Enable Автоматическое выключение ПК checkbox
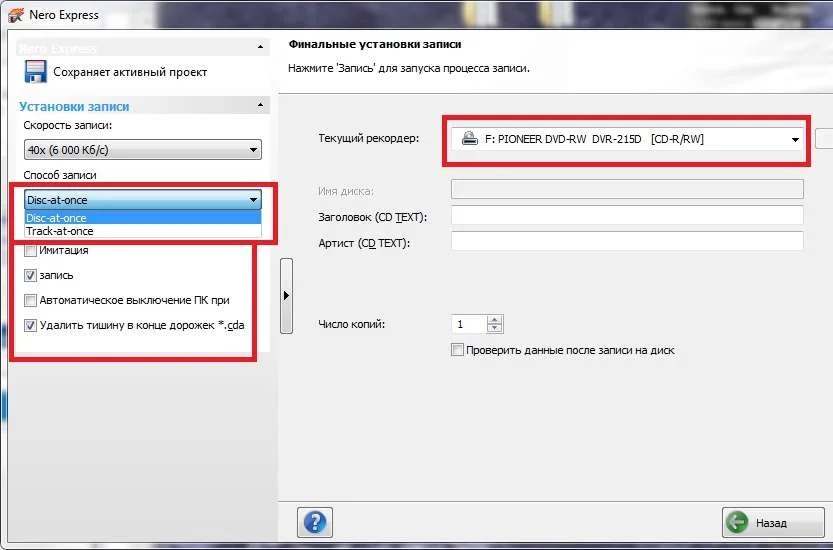This screenshot has height=550, width=833. click(30, 300)
